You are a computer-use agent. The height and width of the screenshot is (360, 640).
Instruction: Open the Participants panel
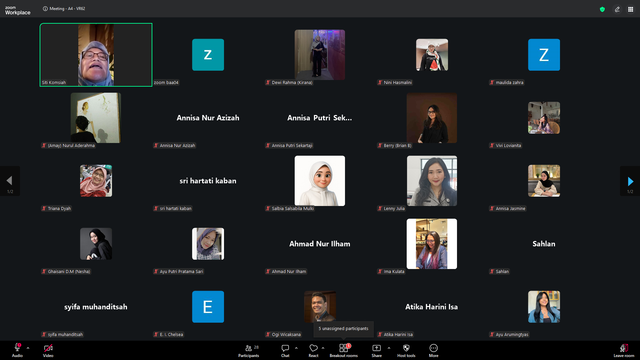(x=249, y=350)
